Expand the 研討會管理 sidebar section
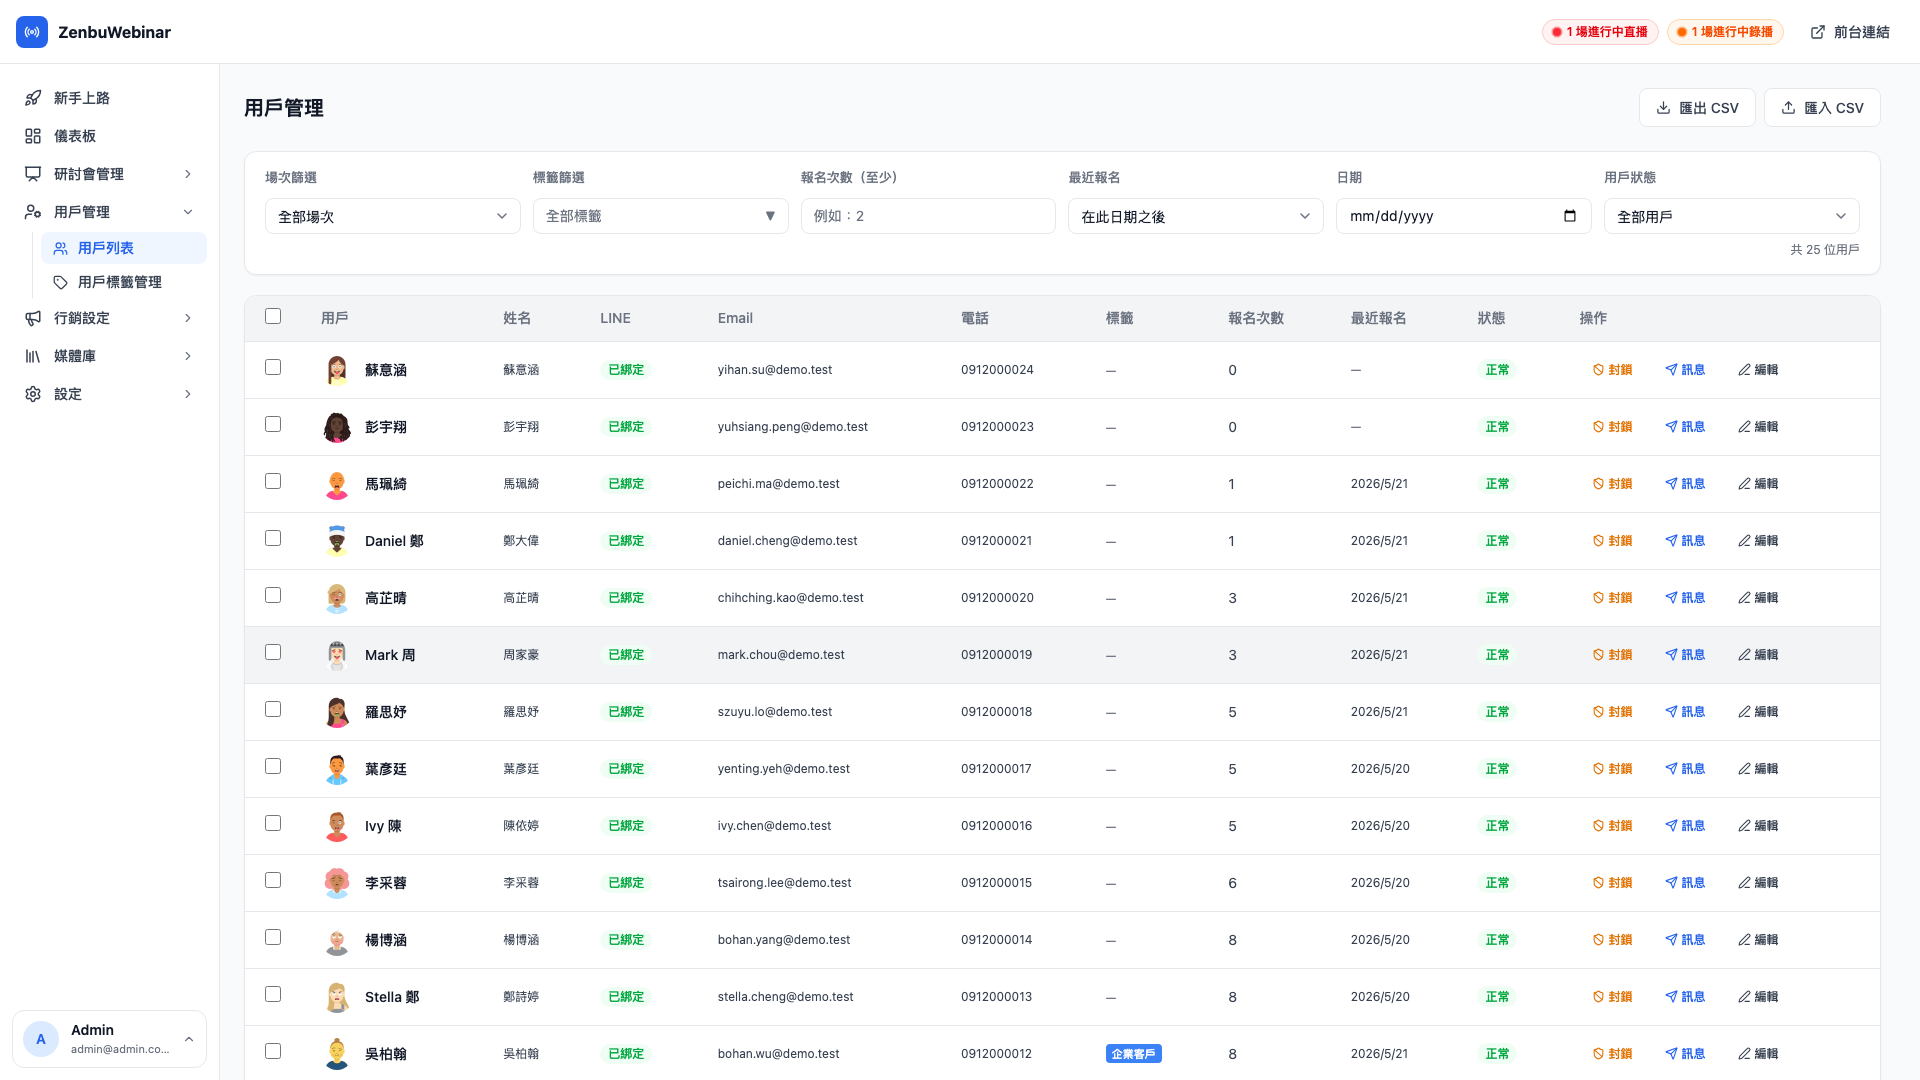This screenshot has width=1920, height=1080. click(x=109, y=174)
